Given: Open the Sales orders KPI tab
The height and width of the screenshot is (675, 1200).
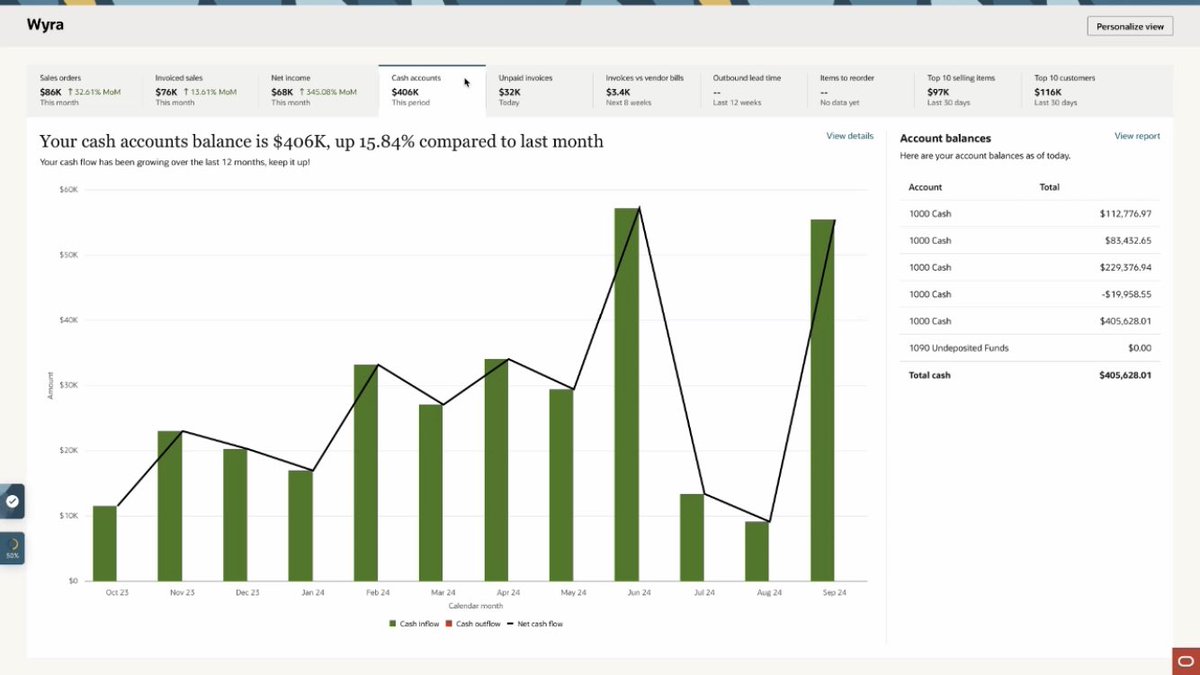Looking at the screenshot, I should tap(85, 90).
